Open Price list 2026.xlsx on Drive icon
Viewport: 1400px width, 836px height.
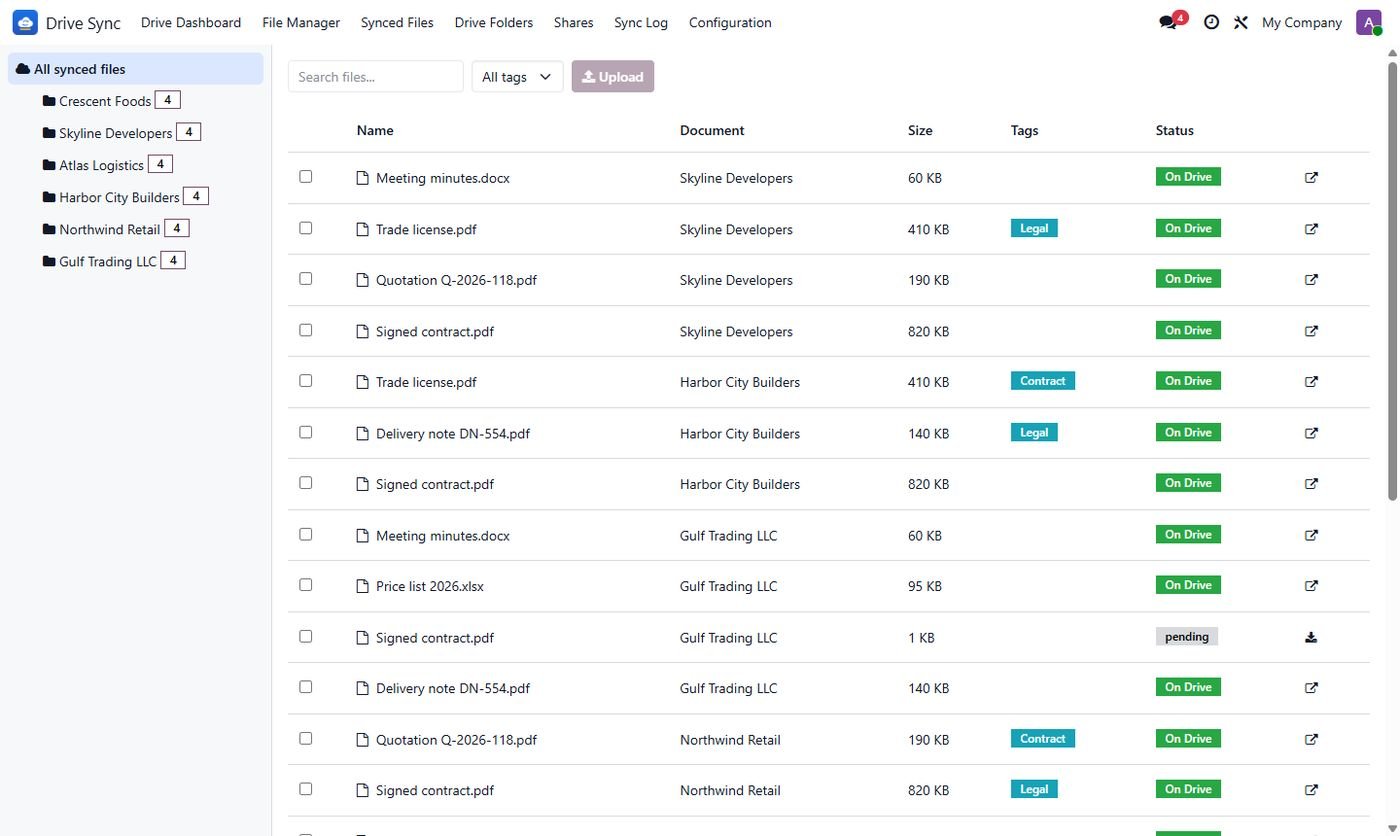click(1311, 586)
